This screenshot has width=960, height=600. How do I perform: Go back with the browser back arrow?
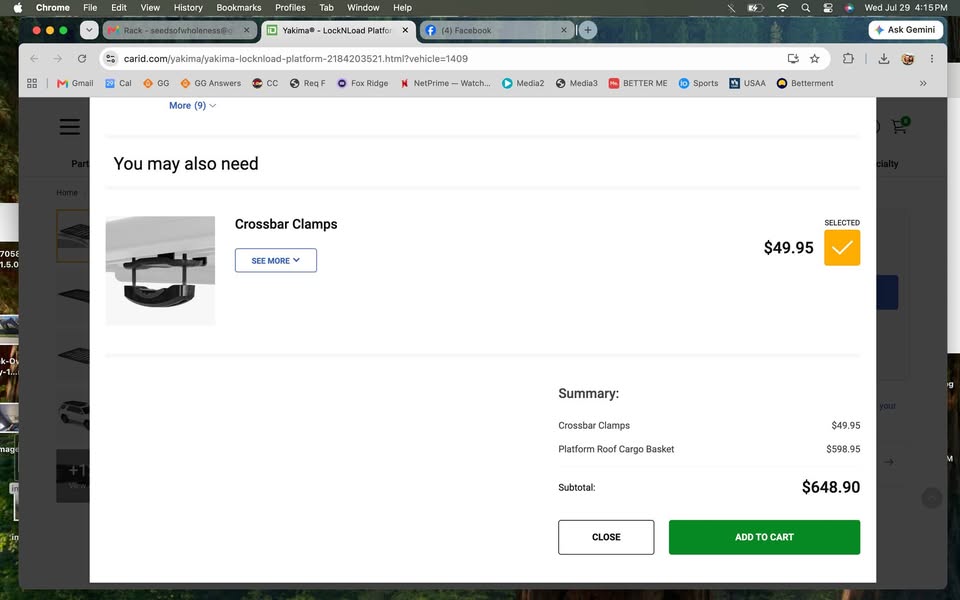point(34,59)
